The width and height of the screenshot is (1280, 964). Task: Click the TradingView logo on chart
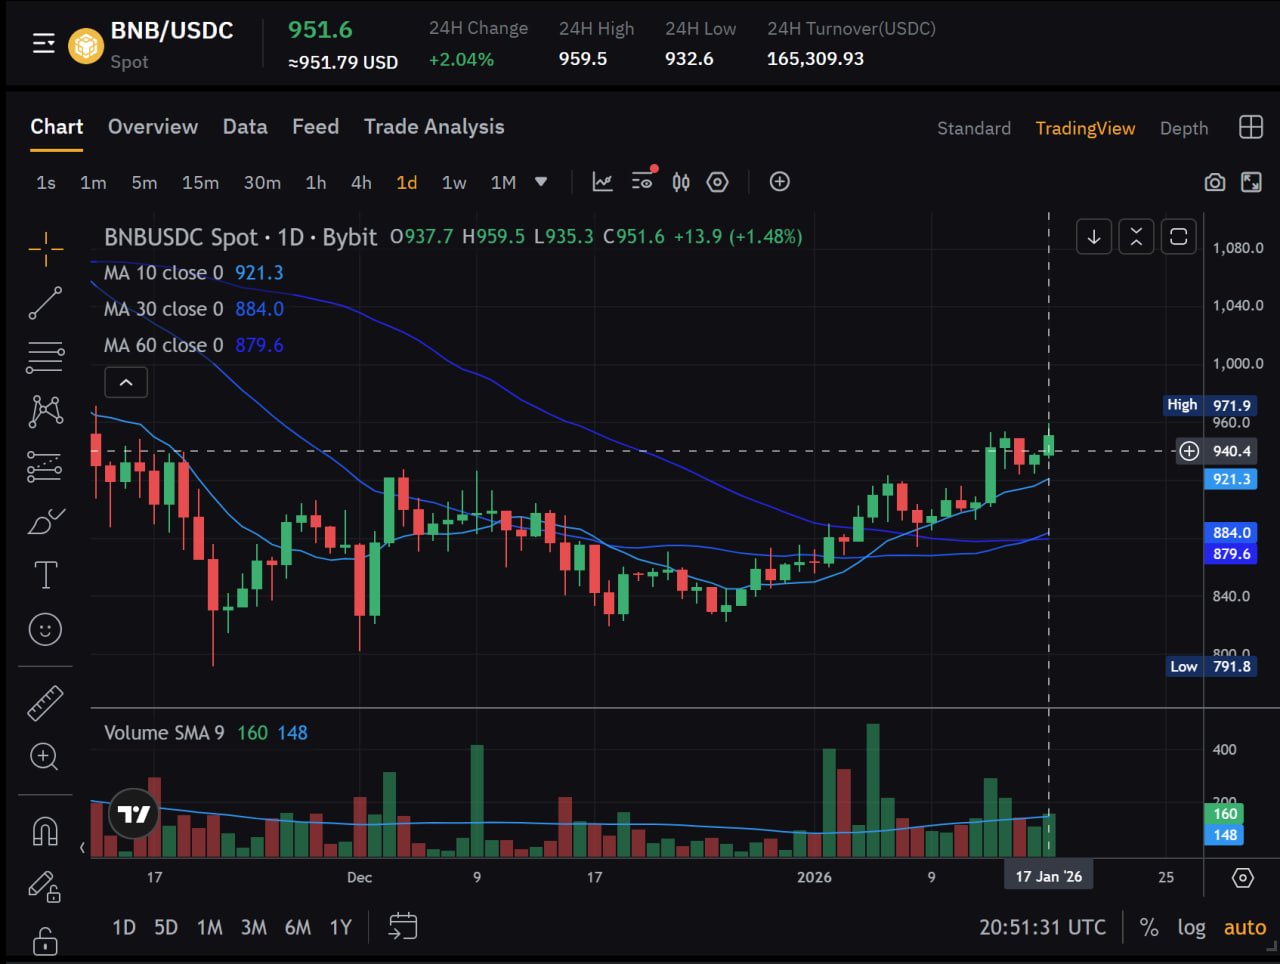(134, 814)
